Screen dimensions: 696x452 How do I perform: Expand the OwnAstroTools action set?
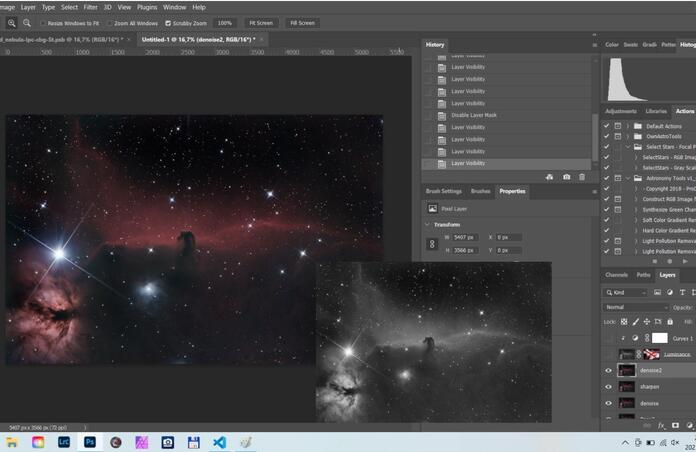click(x=628, y=136)
